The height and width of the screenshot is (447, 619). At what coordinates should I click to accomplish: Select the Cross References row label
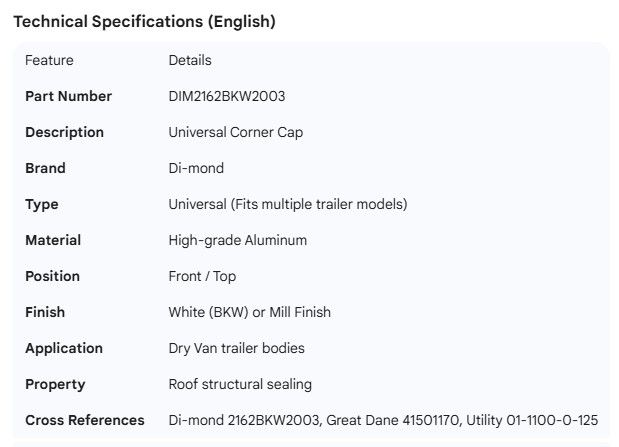click(x=85, y=420)
